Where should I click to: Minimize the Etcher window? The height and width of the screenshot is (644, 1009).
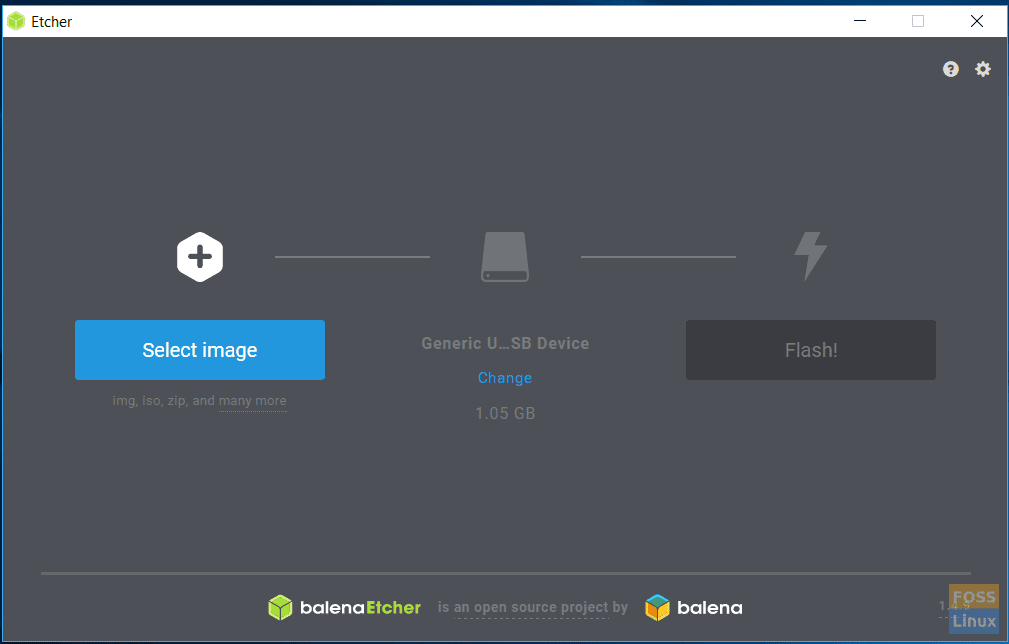tap(860, 21)
